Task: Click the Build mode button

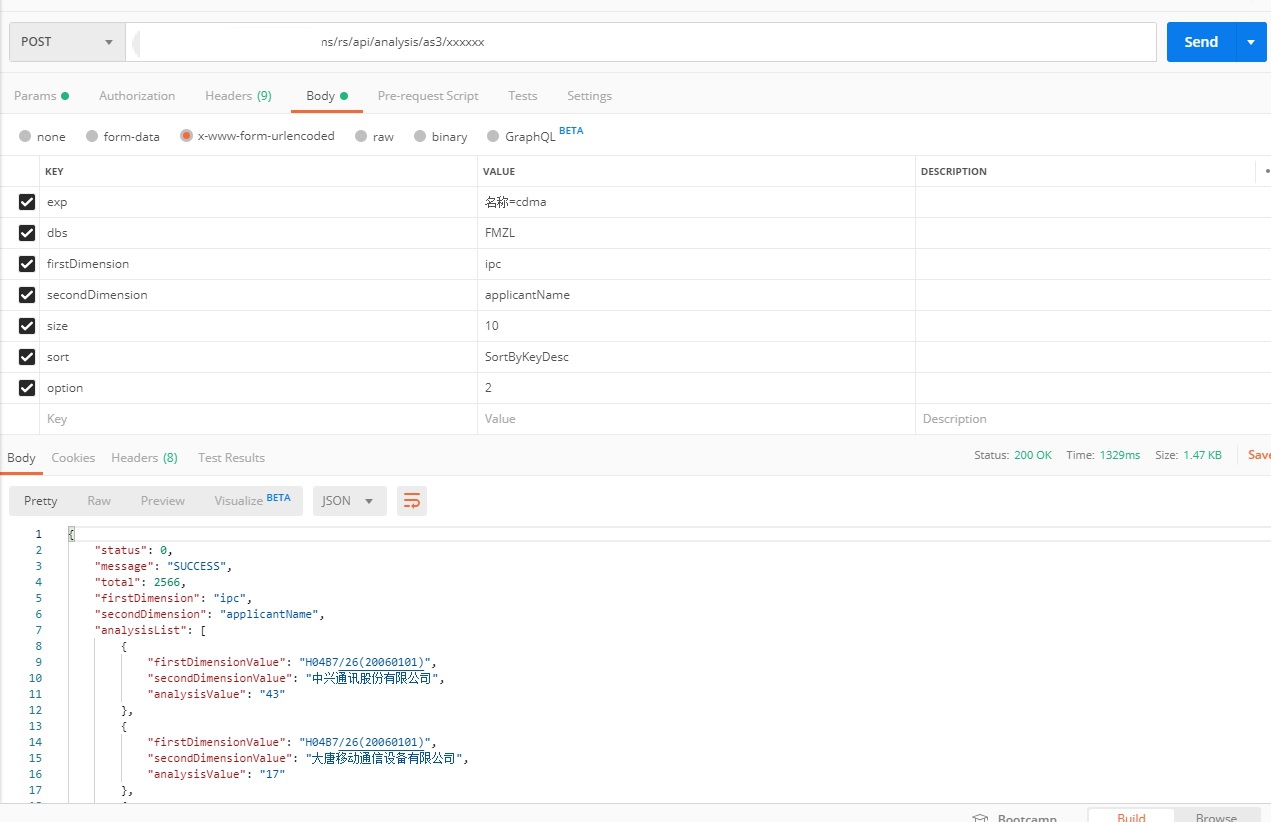Action: pyautogui.click(x=1131, y=816)
